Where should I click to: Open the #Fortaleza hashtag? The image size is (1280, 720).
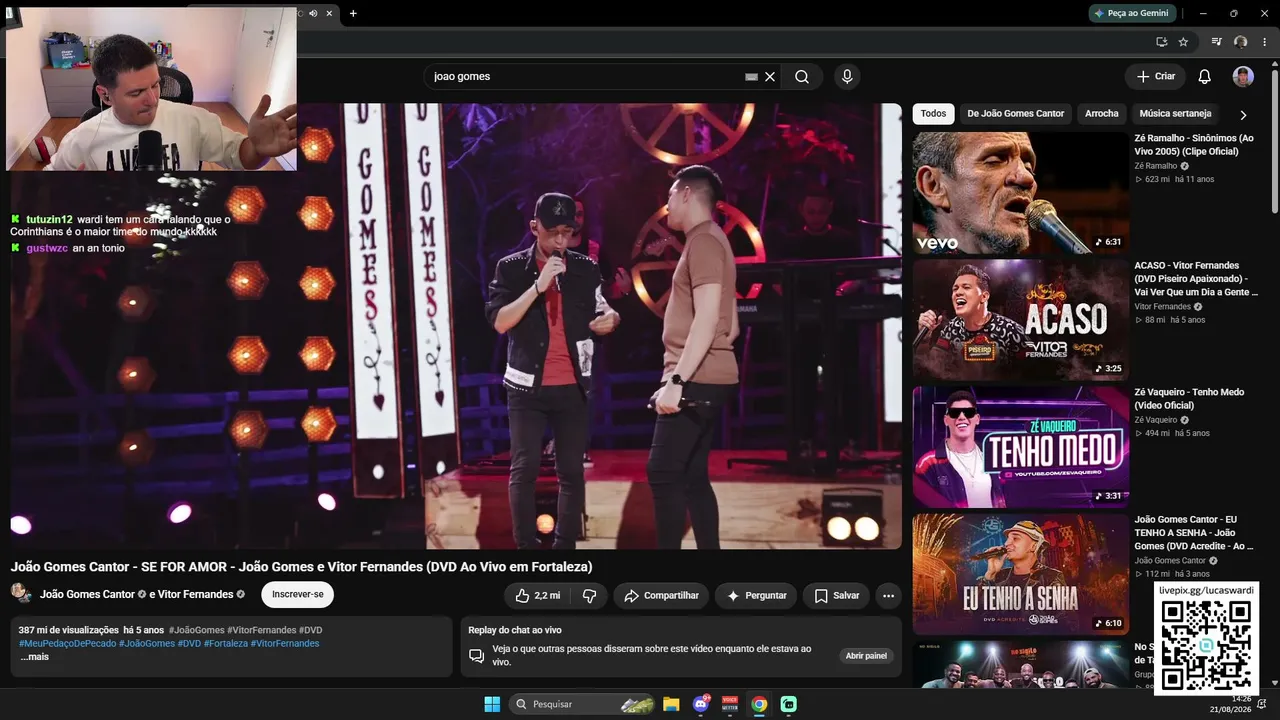226,644
